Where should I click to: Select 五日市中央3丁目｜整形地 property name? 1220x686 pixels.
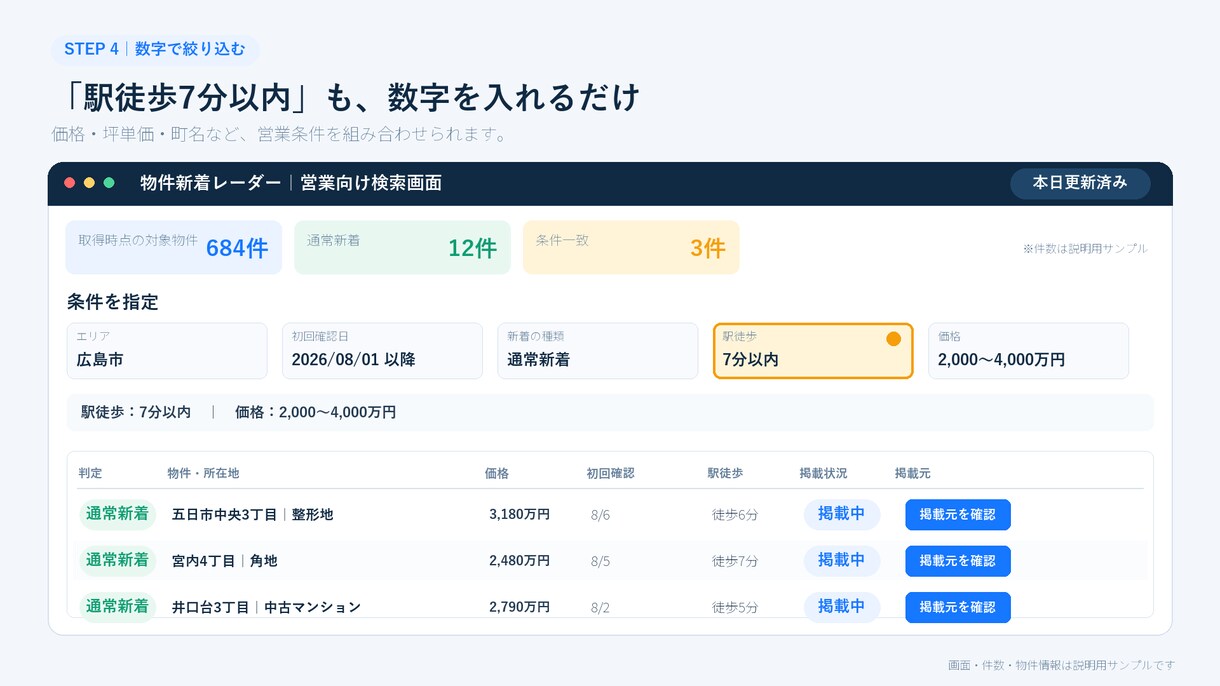click(x=253, y=515)
